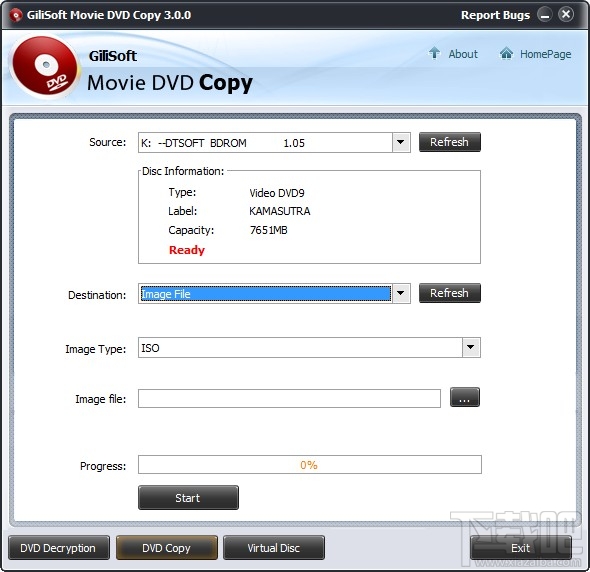This screenshot has width=590, height=572.
Task: Select the Source combo box field
Action: (x=274, y=142)
